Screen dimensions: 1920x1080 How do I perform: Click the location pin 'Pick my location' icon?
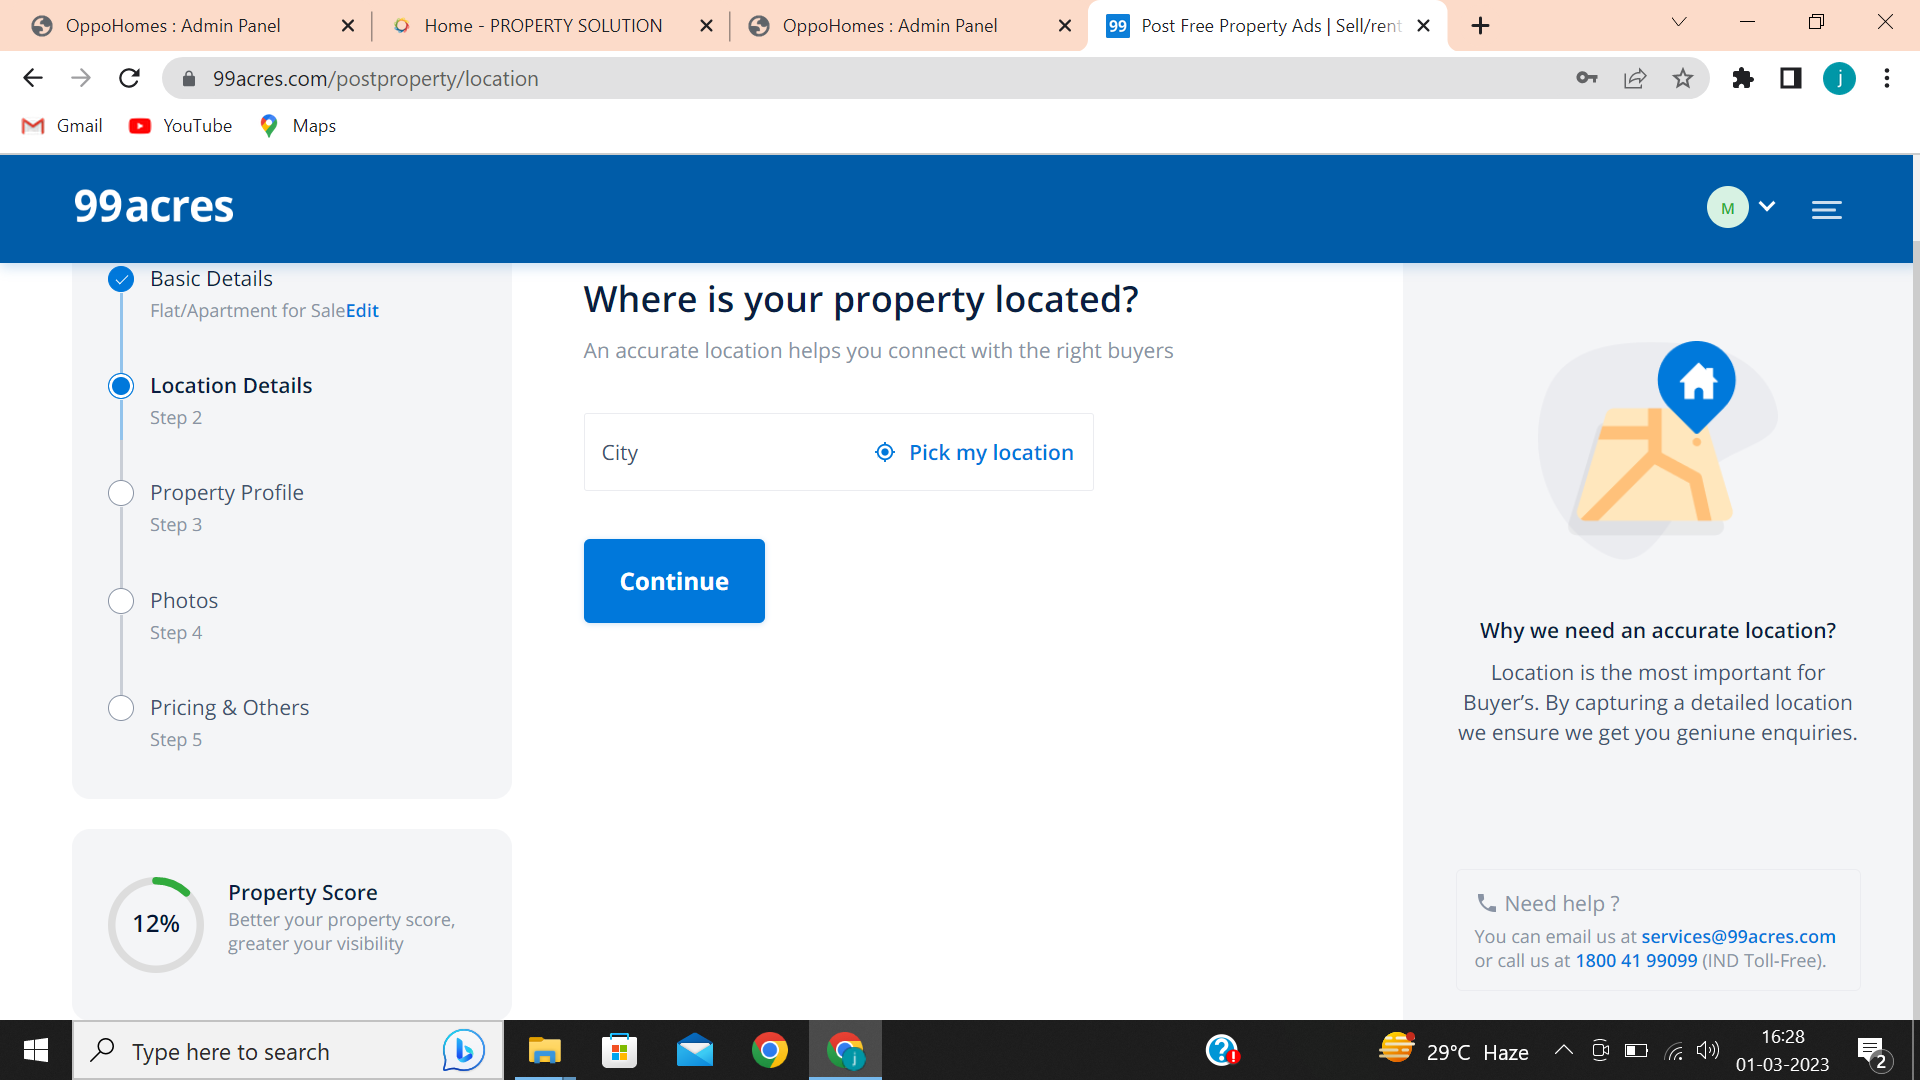(x=885, y=452)
